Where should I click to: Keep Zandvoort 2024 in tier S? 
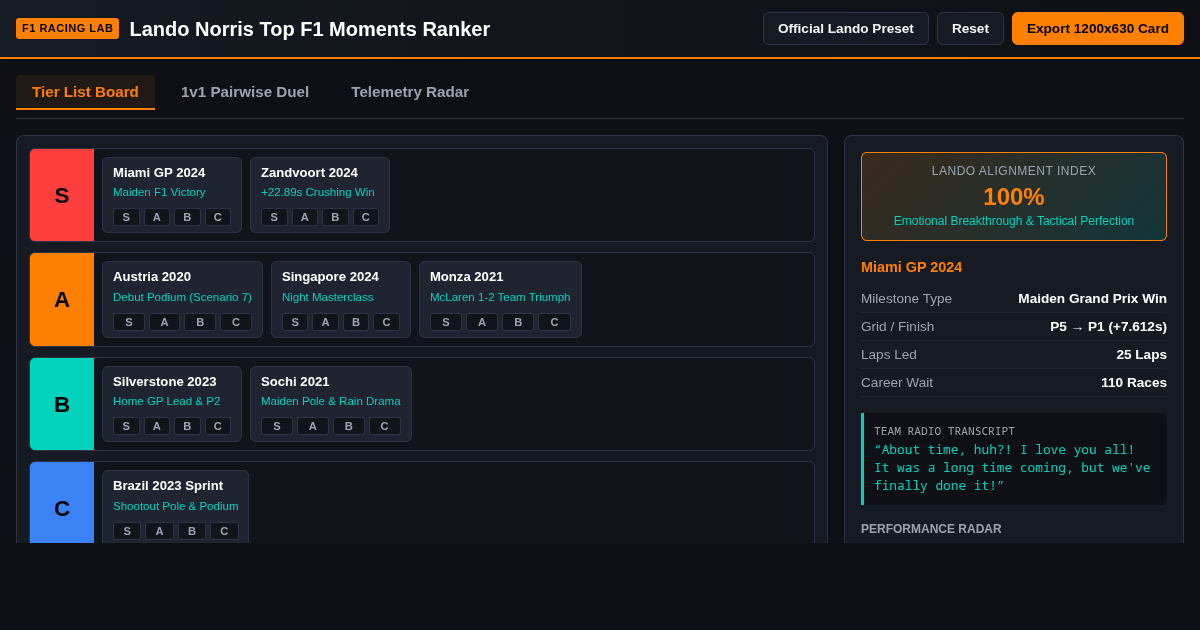tap(274, 217)
